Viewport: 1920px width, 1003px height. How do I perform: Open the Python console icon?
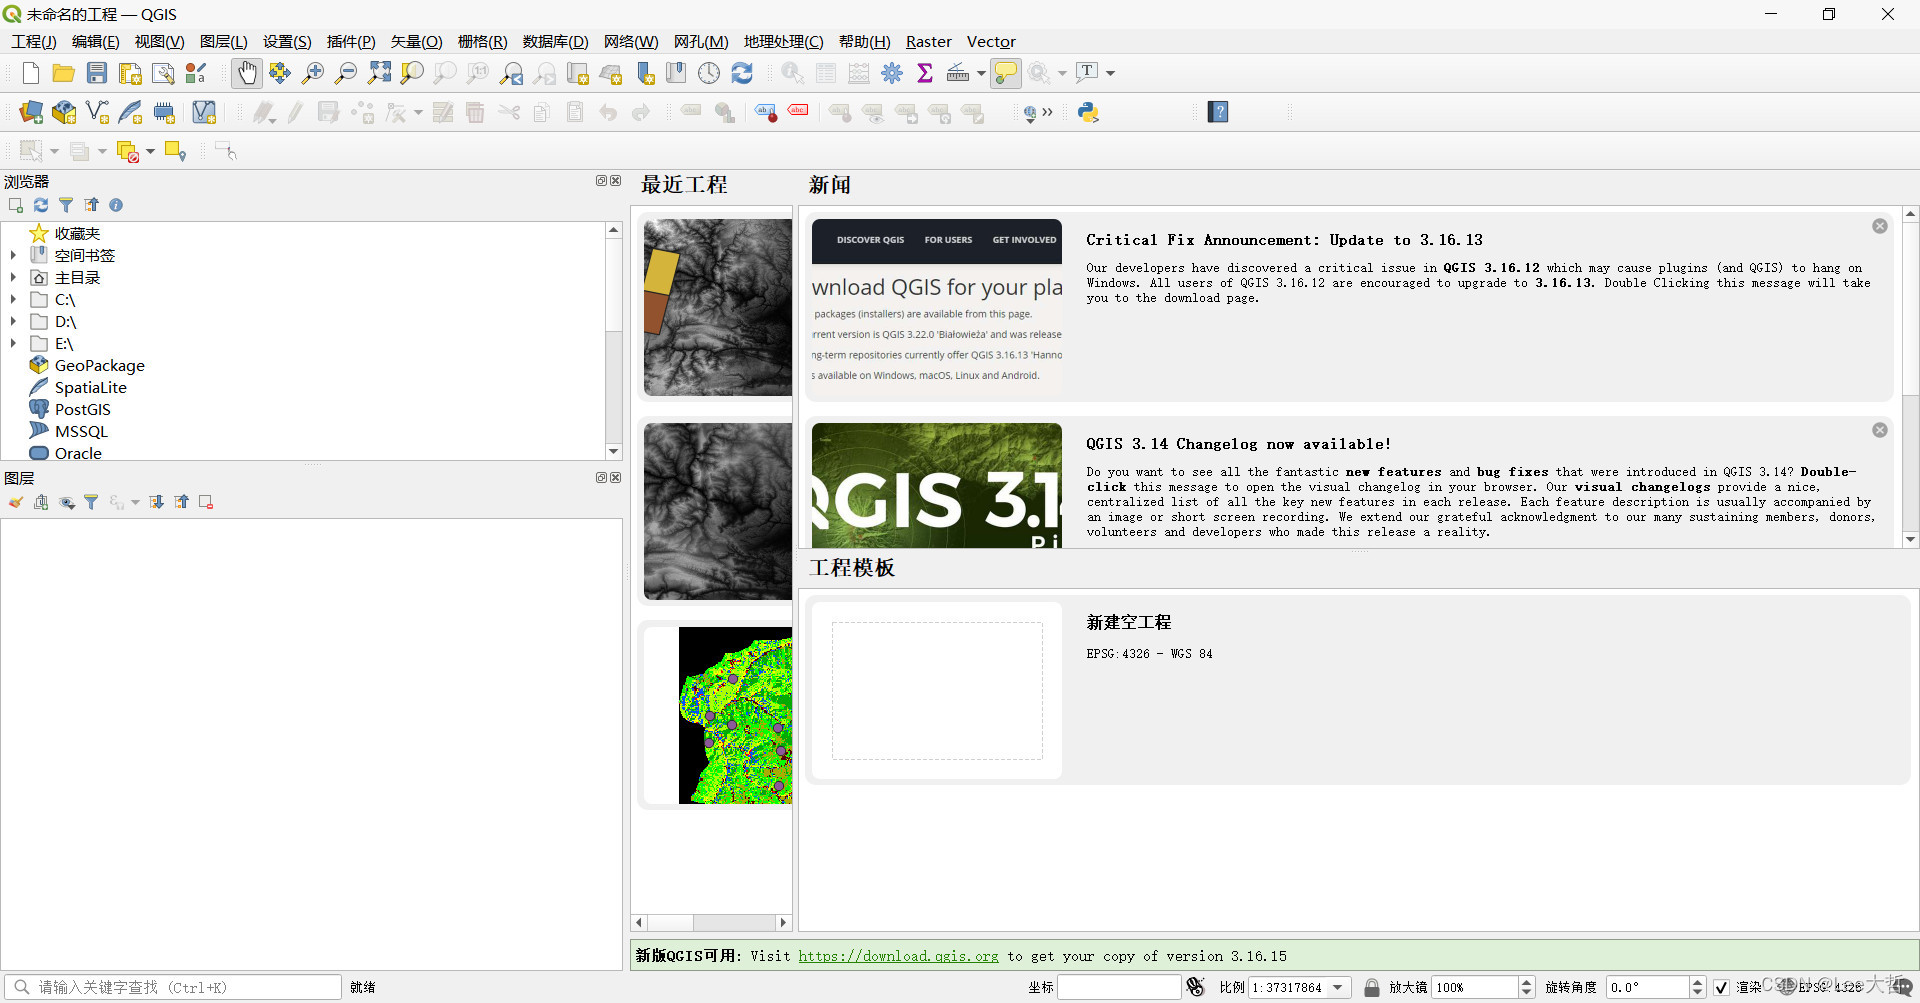[x=1088, y=113]
